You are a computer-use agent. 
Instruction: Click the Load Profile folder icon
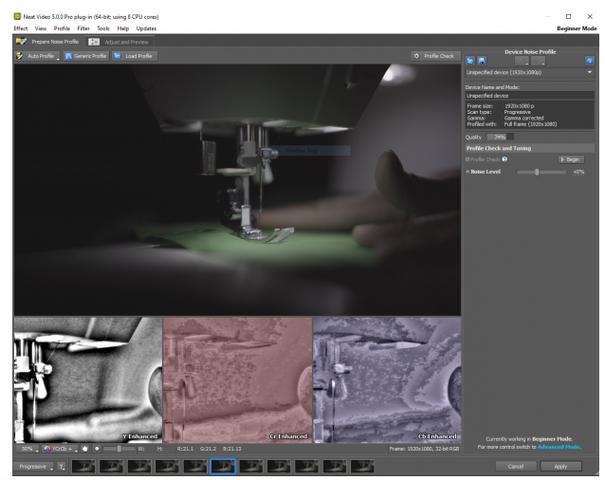[x=117, y=56]
